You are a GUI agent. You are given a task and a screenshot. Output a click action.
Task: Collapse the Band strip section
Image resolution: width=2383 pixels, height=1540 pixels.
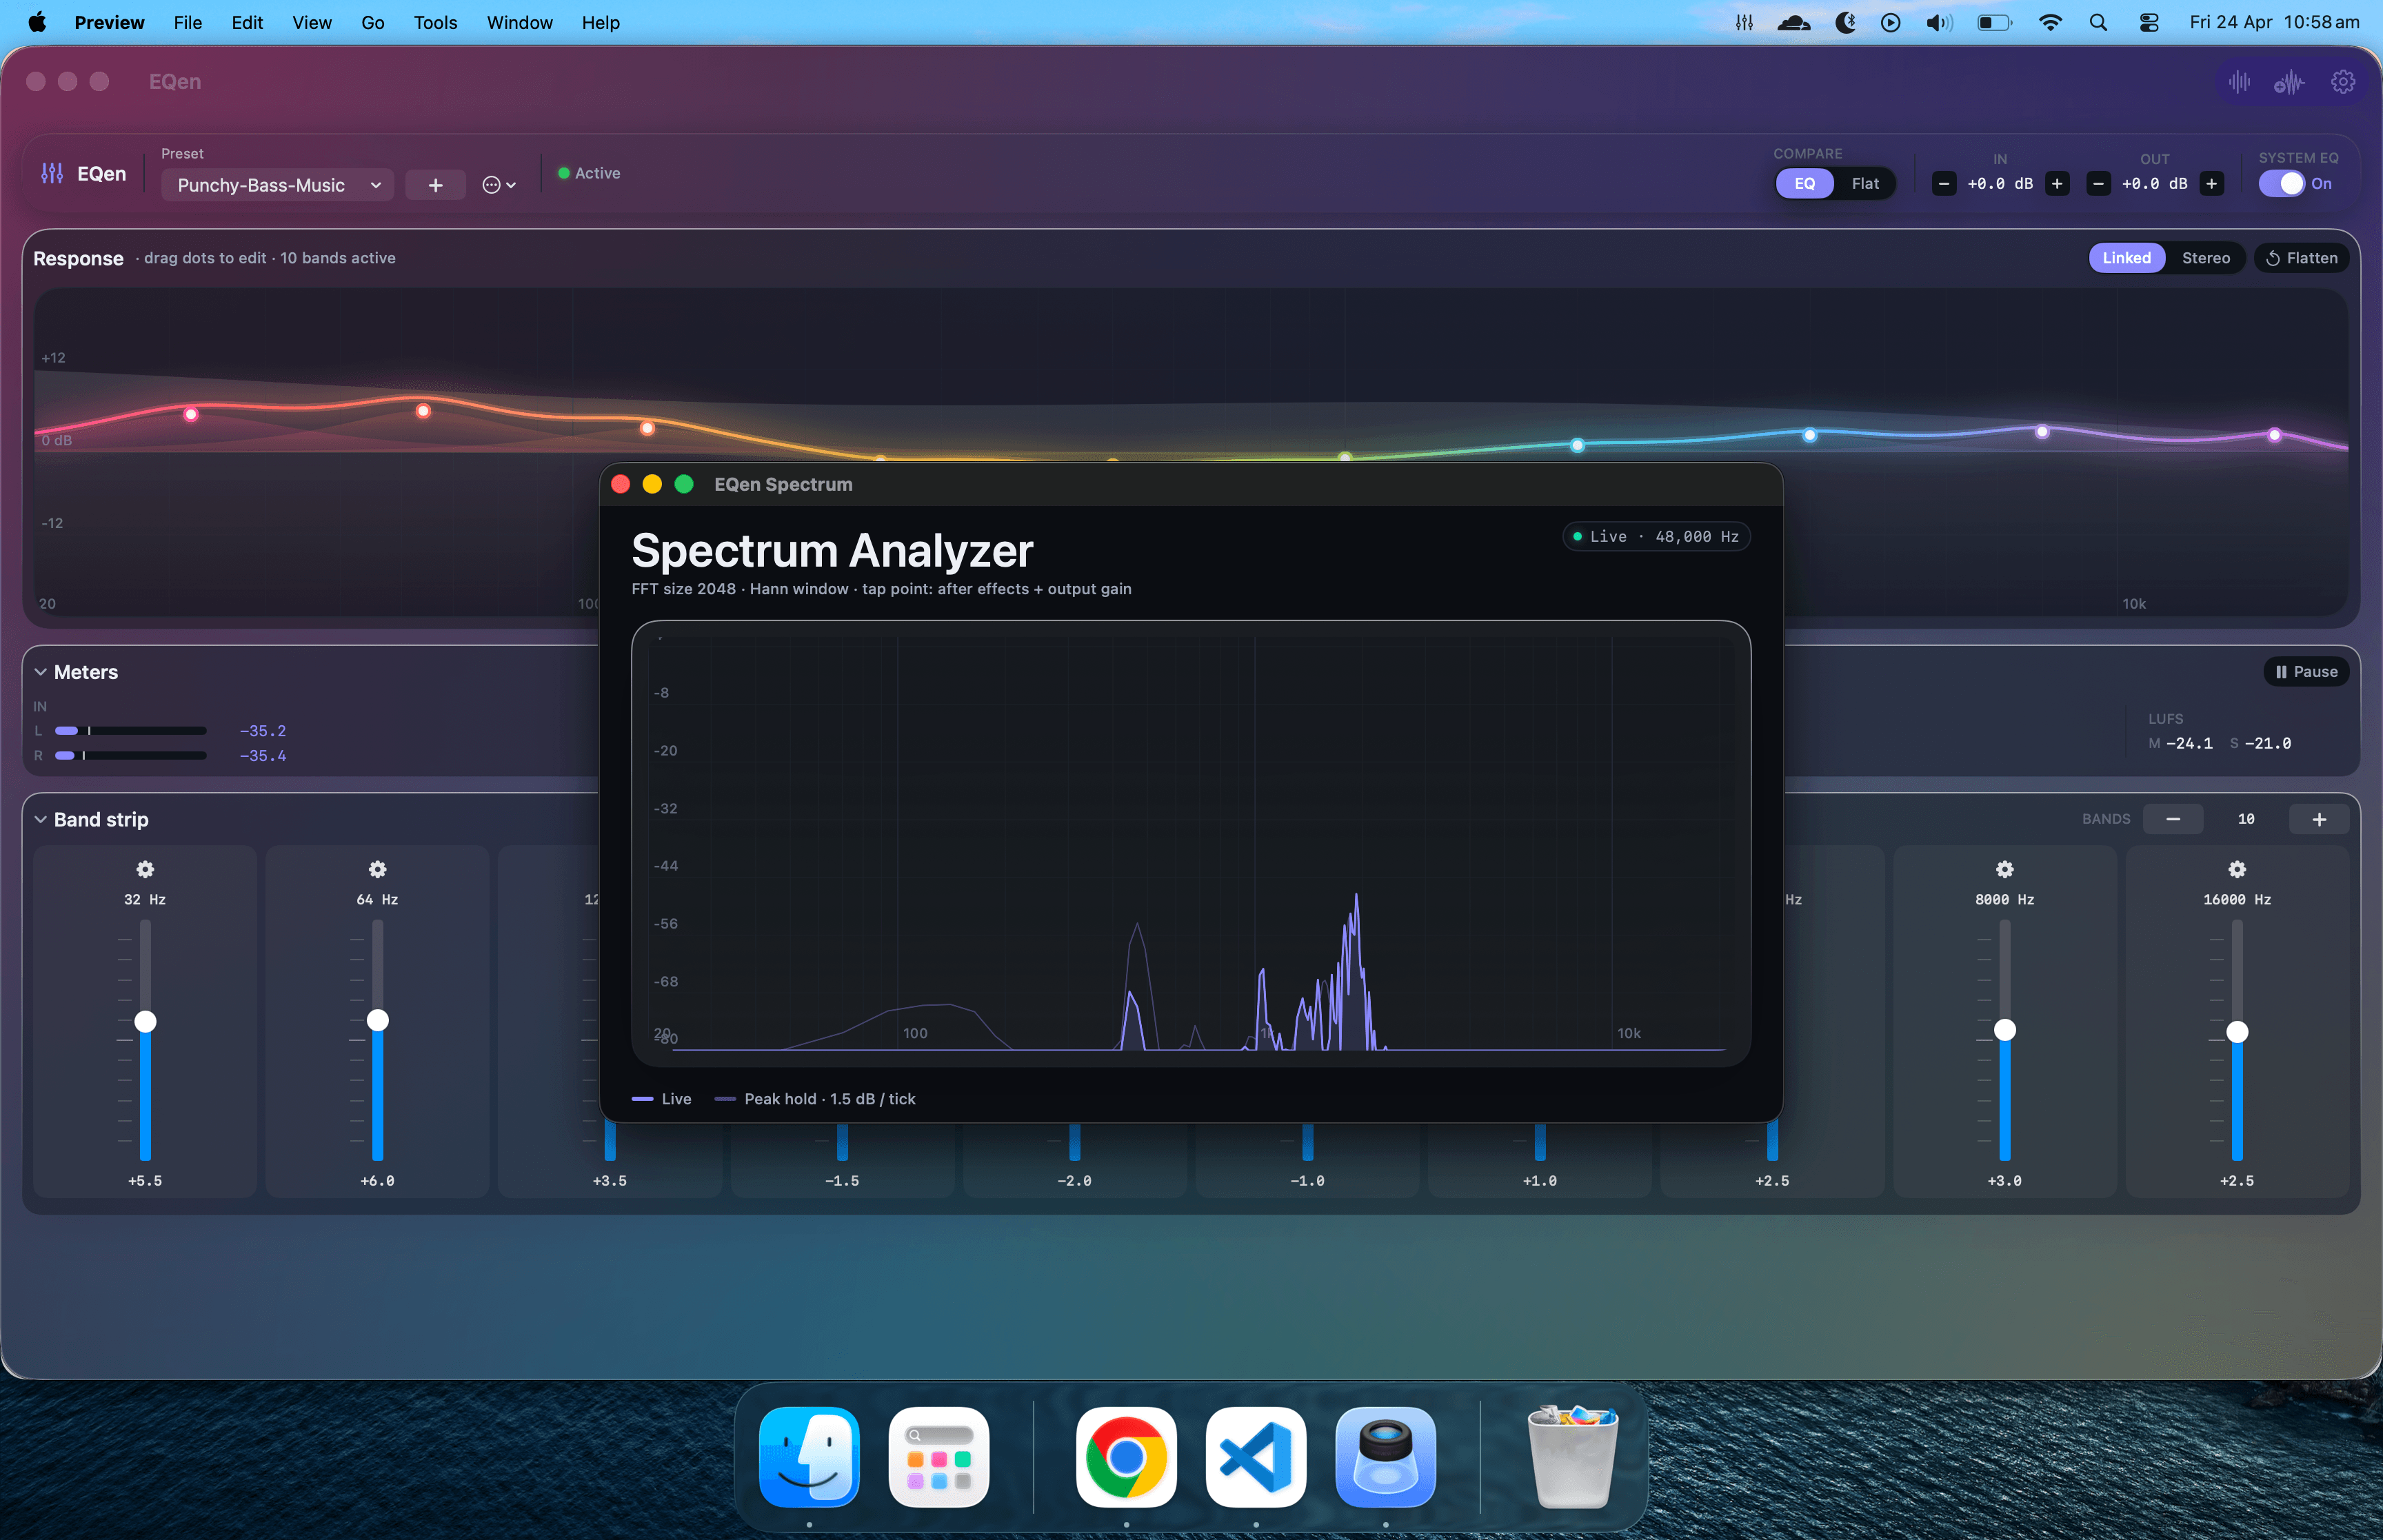(41, 820)
